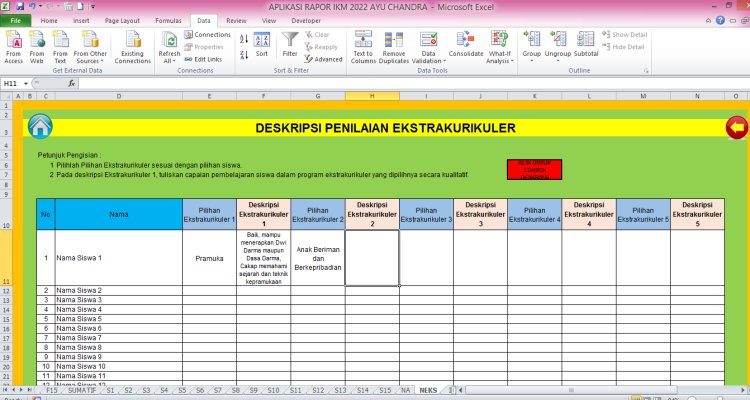Click the Advanced filter button

(323, 59)
